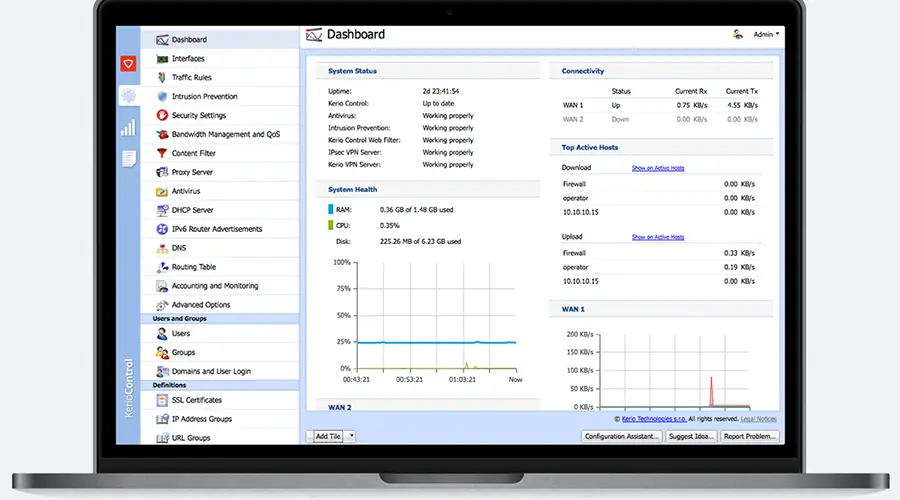
Task: Collapse the Definitions section header
Action: coord(220,385)
